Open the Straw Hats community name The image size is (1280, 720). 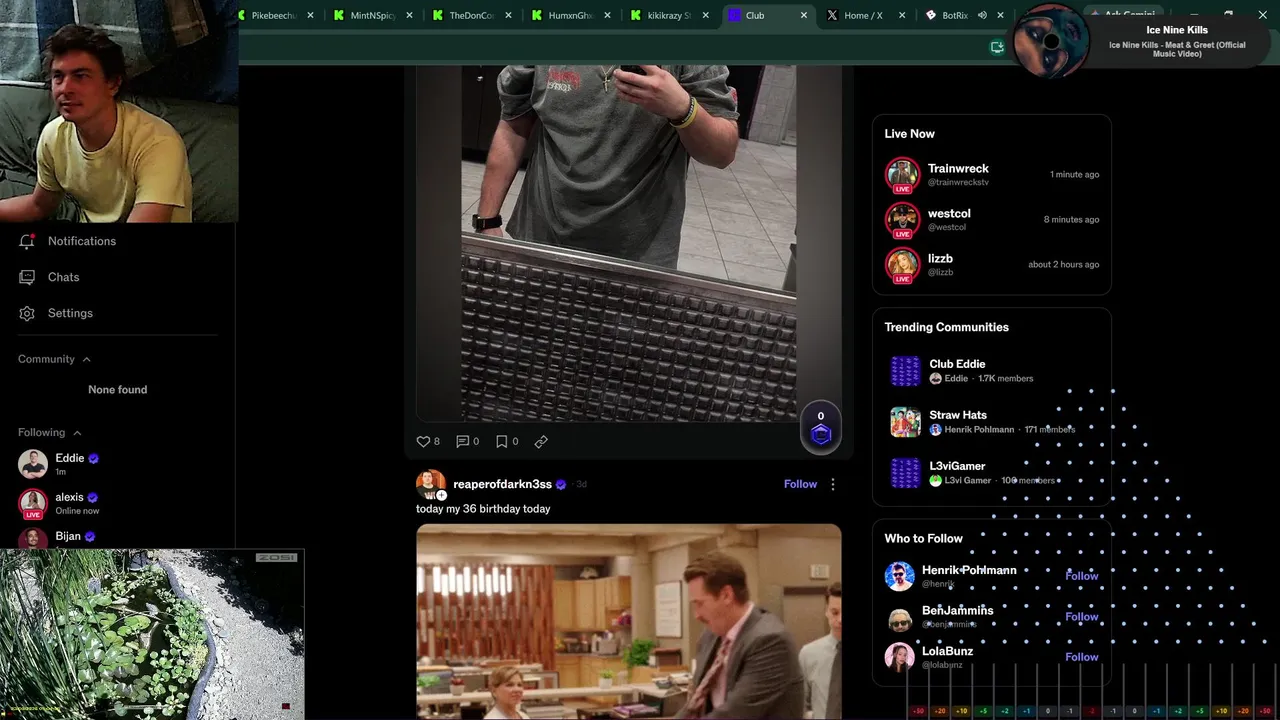(x=958, y=415)
